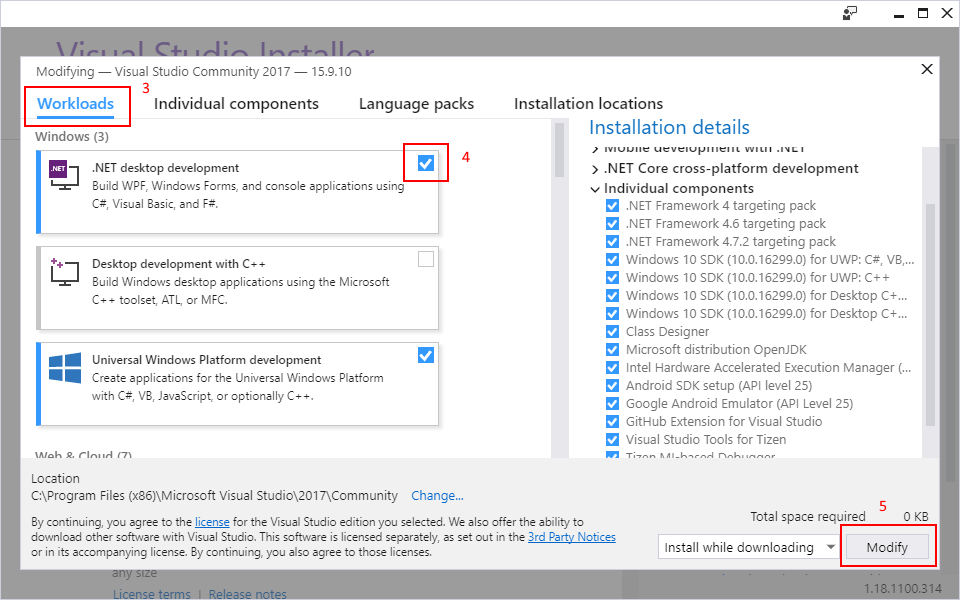Click the Installation details heading
Viewport: 960px width, 600px height.
pos(669,127)
